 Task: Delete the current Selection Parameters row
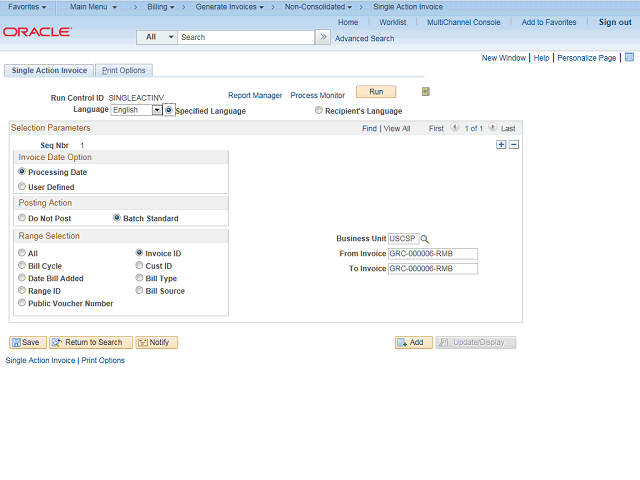point(514,144)
